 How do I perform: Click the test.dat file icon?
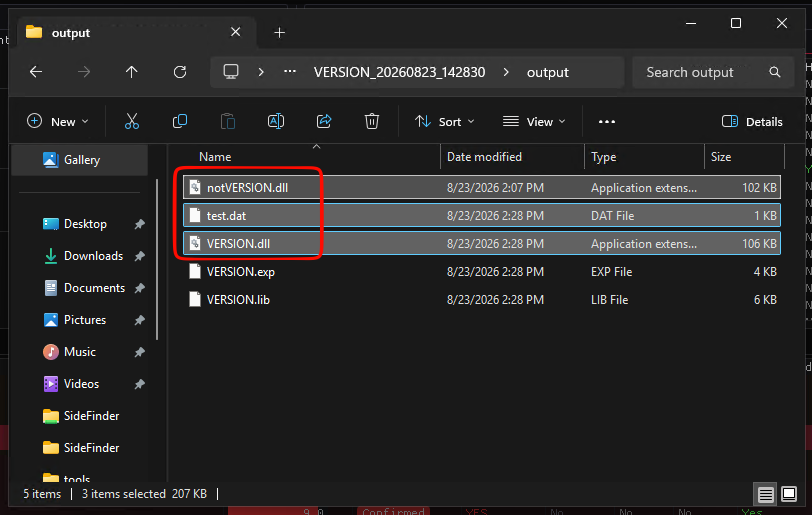tap(195, 215)
